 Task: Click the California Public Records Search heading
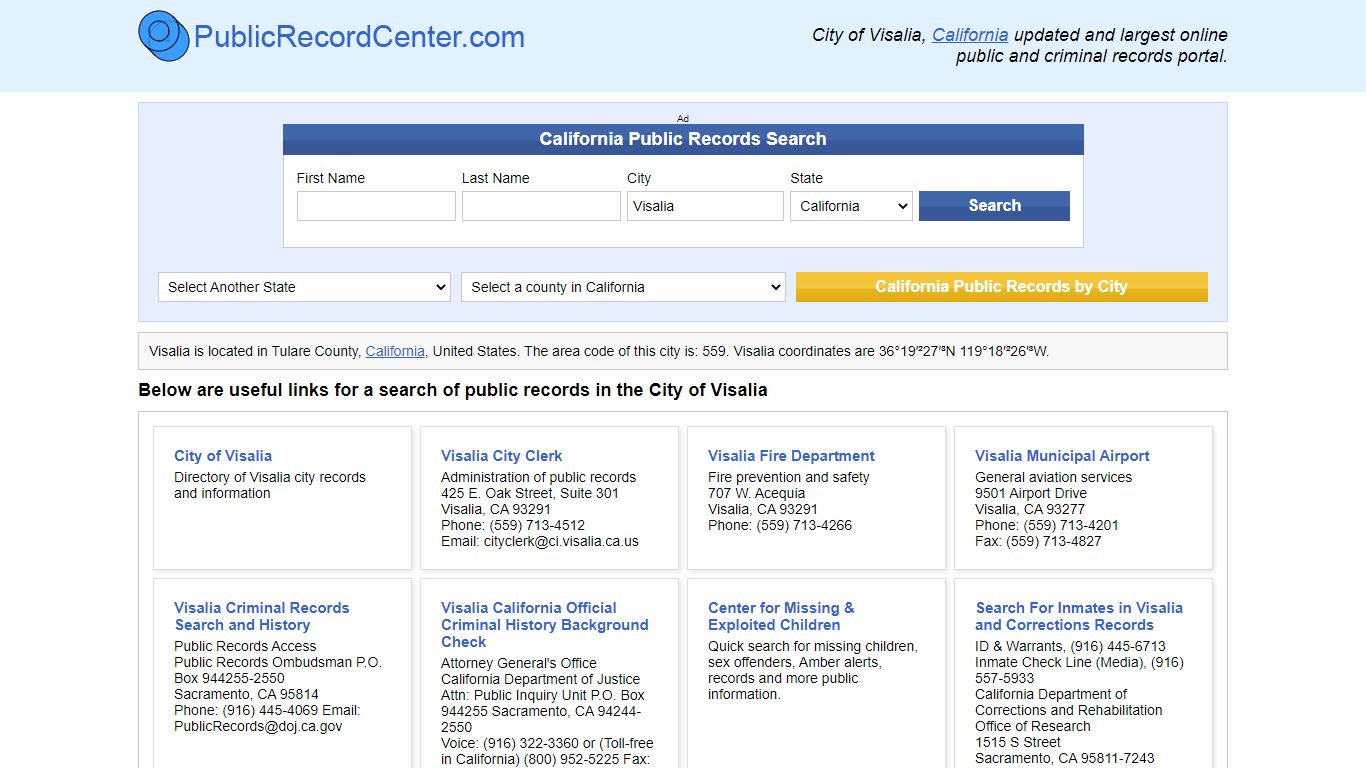pyautogui.click(x=683, y=139)
